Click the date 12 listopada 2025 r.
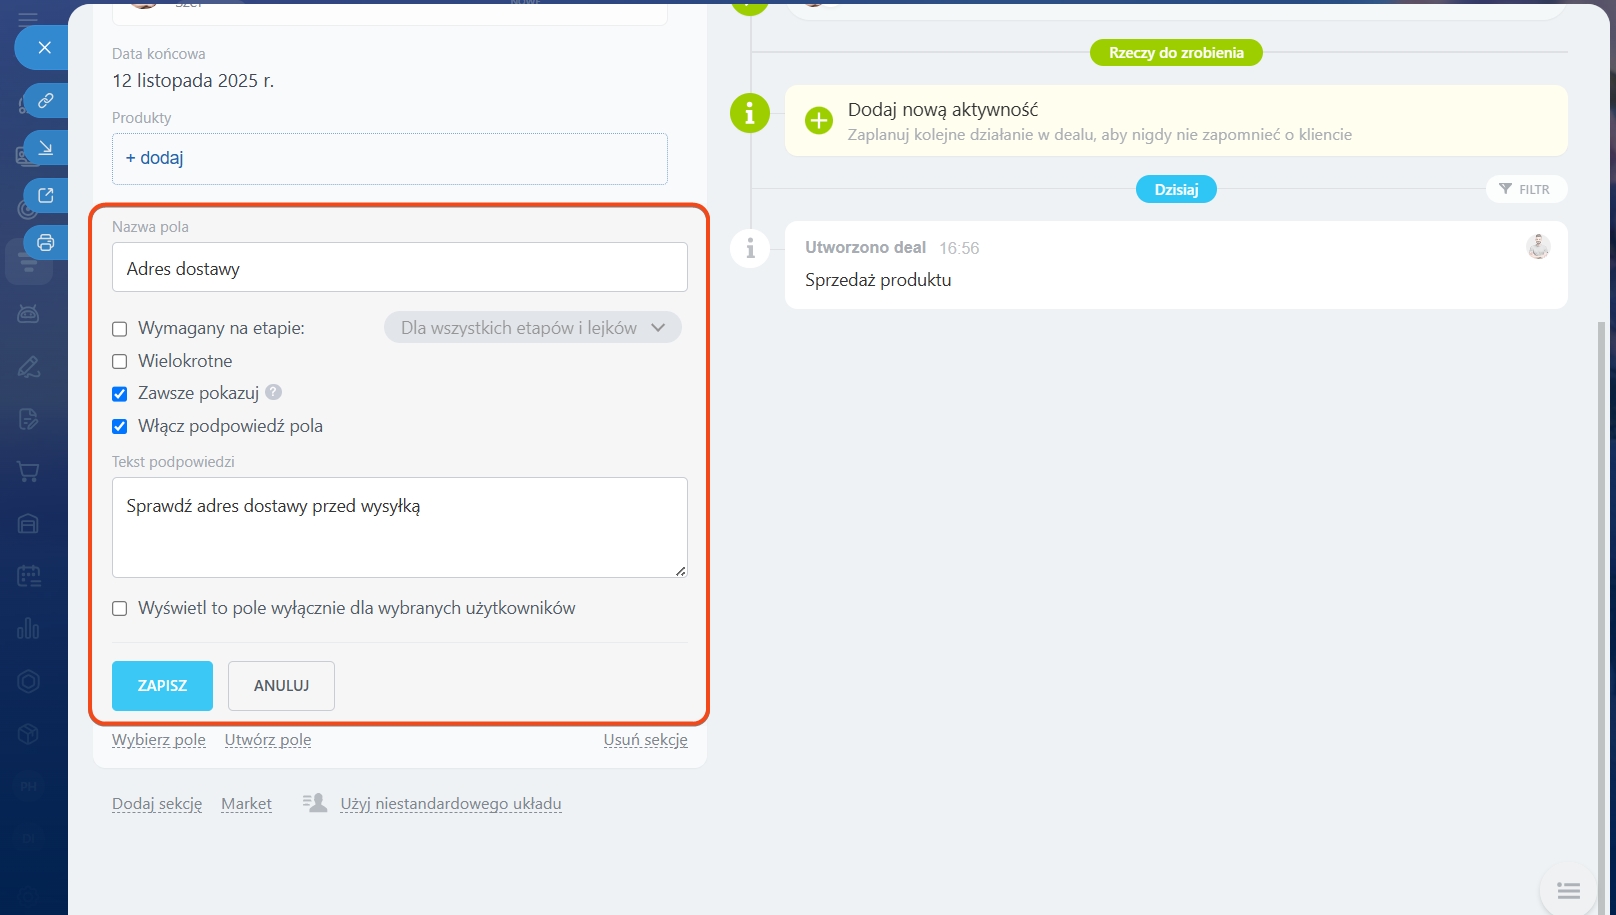The image size is (1616, 915). [x=193, y=81]
